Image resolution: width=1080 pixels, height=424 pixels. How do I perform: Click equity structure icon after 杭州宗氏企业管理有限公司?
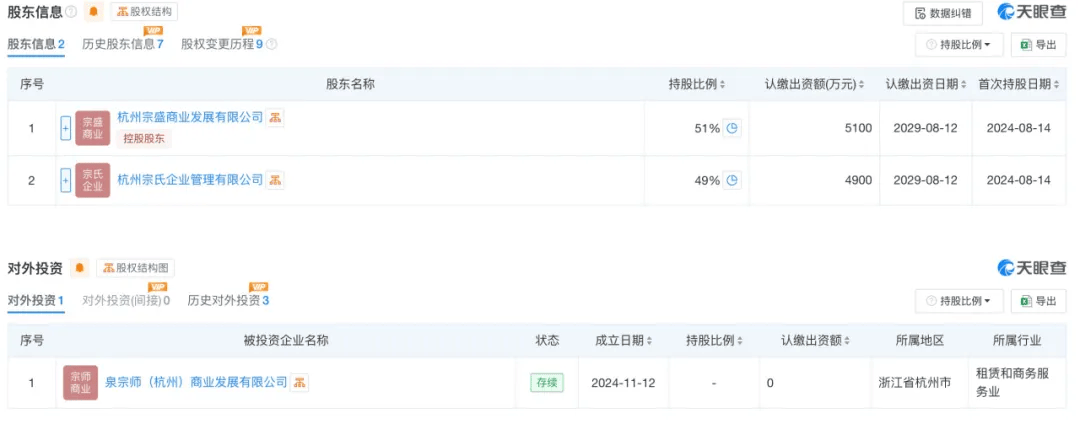276,180
